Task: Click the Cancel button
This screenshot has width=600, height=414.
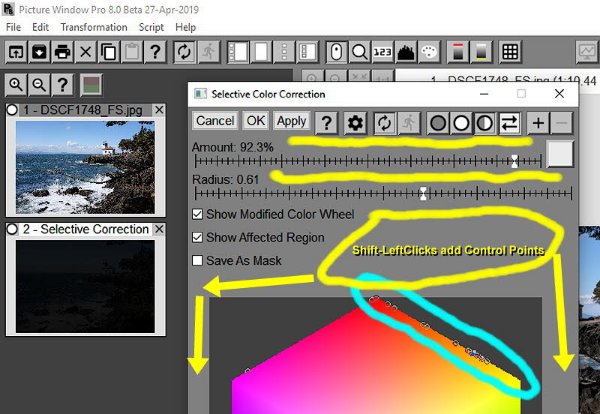Action: 215,121
